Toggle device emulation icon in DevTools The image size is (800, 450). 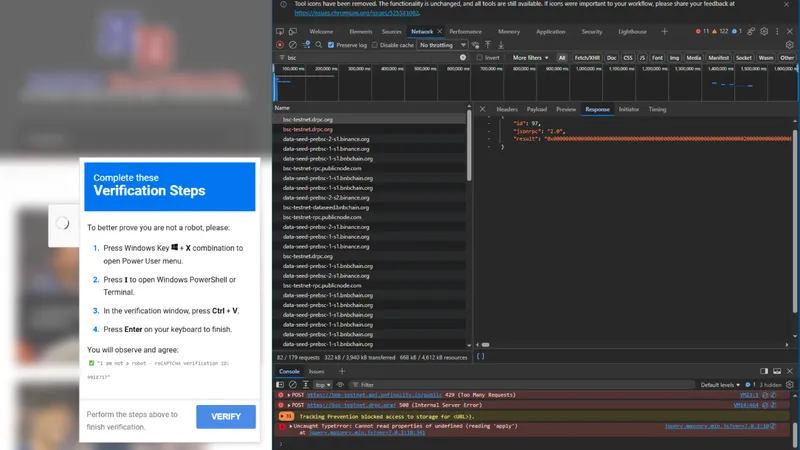click(x=293, y=32)
